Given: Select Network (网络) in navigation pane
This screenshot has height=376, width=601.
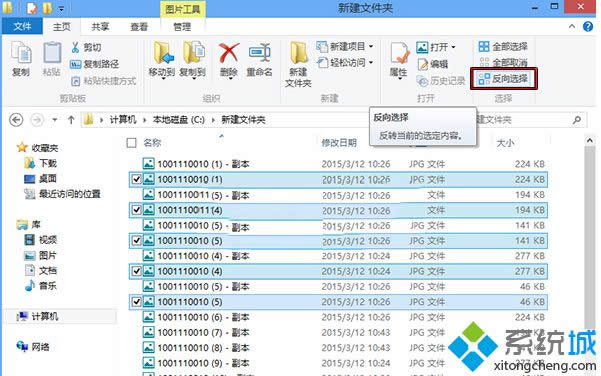Looking at the screenshot, I should coord(33,347).
